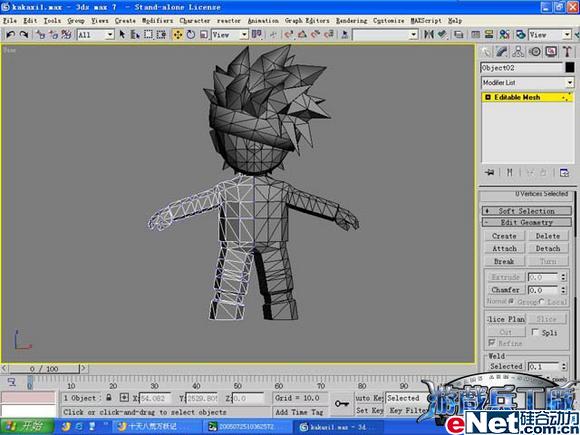Screen dimensions: 580x435
Task: Activate Select and Scale tool
Action: (x=204, y=35)
